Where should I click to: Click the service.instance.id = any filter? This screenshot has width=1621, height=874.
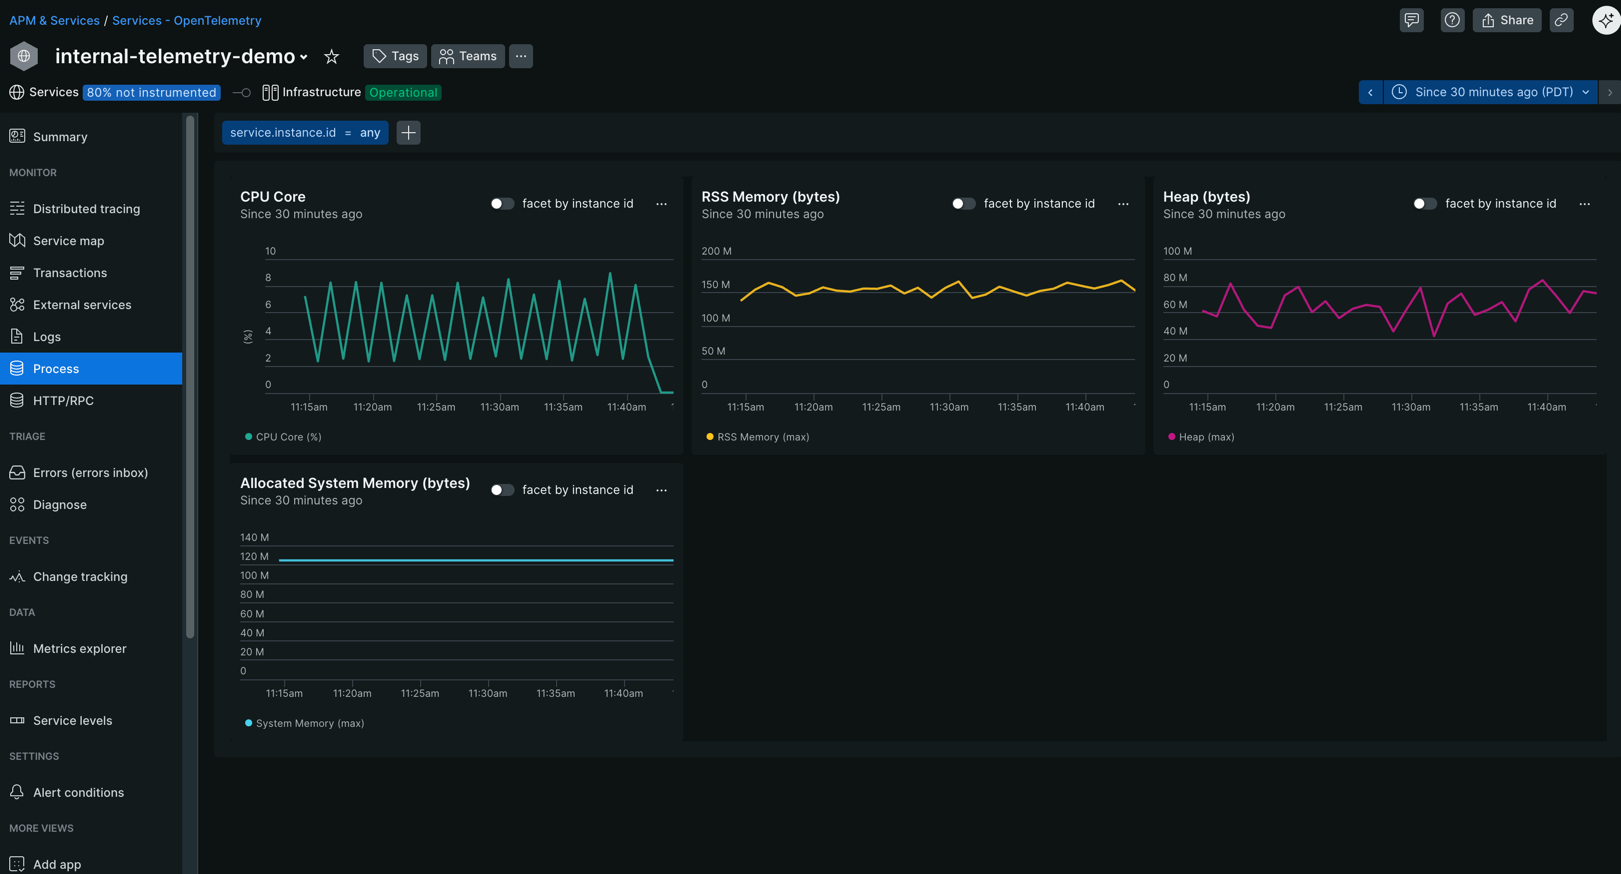(x=305, y=133)
